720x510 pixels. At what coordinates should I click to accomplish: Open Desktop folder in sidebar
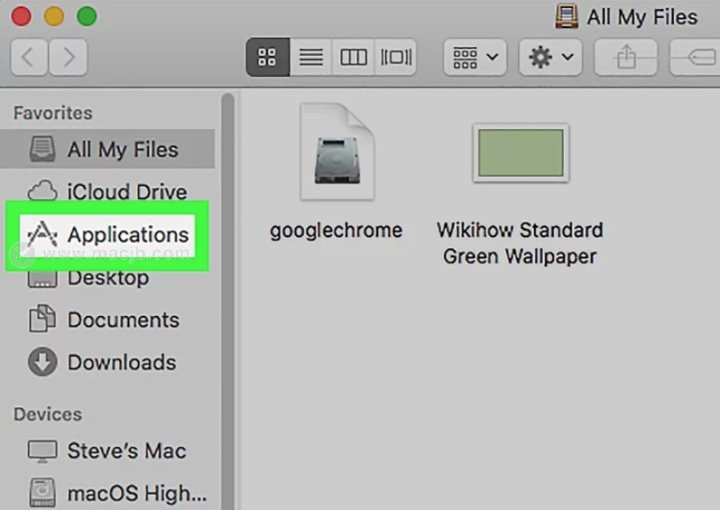click(x=107, y=278)
